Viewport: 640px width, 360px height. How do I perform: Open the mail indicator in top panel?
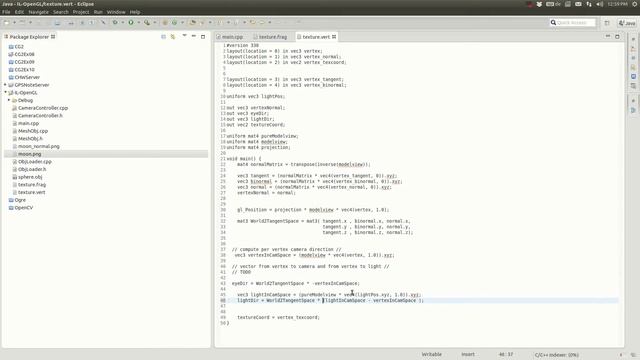click(x=578, y=4)
